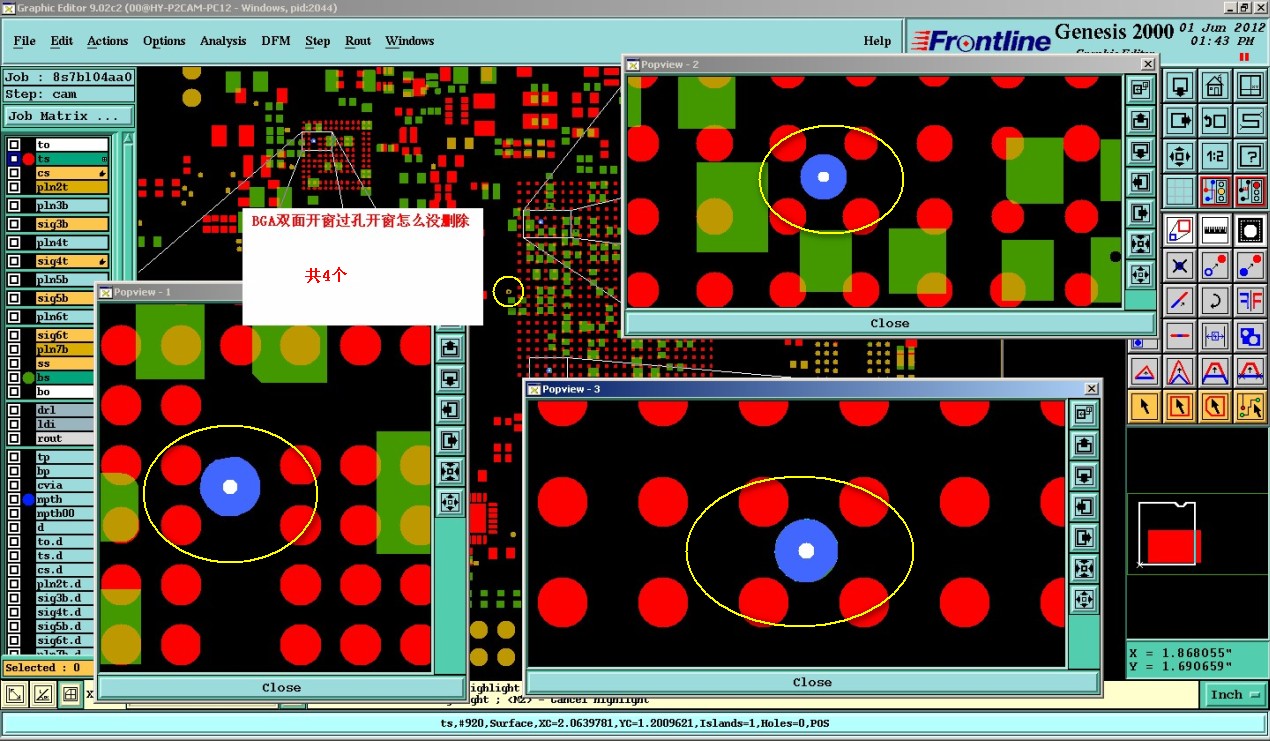The image size is (1270, 741).
Task: Click the 1:2 zoom scale icon
Action: (1215, 155)
